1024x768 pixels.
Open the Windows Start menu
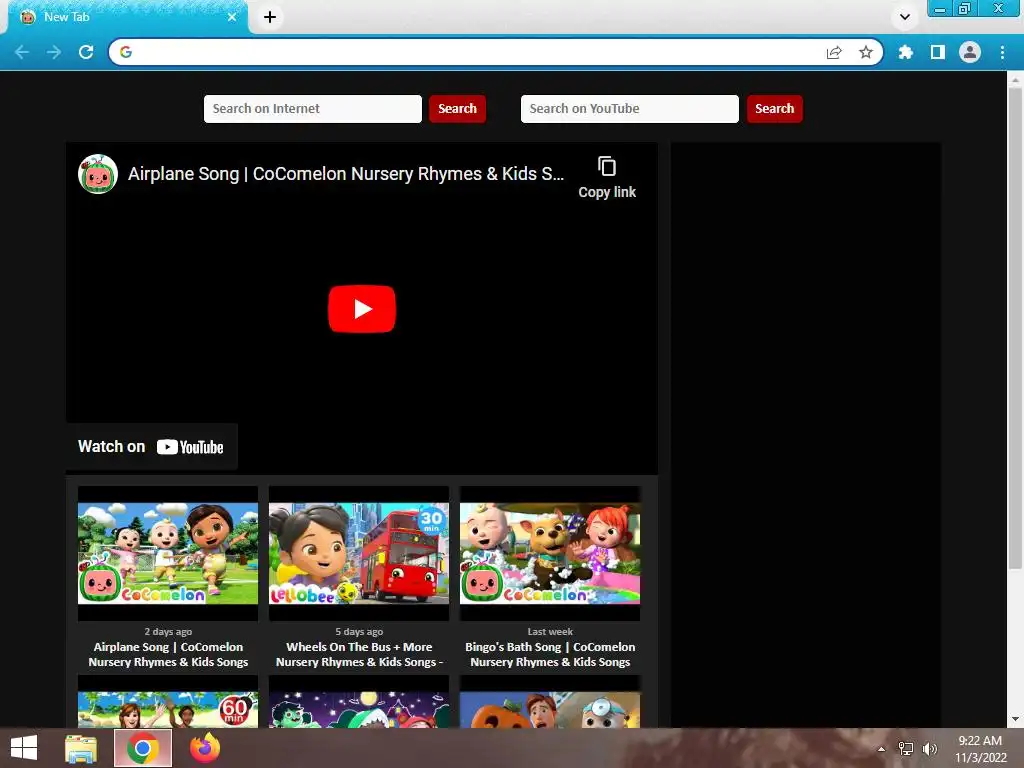(x=24, y=748)
